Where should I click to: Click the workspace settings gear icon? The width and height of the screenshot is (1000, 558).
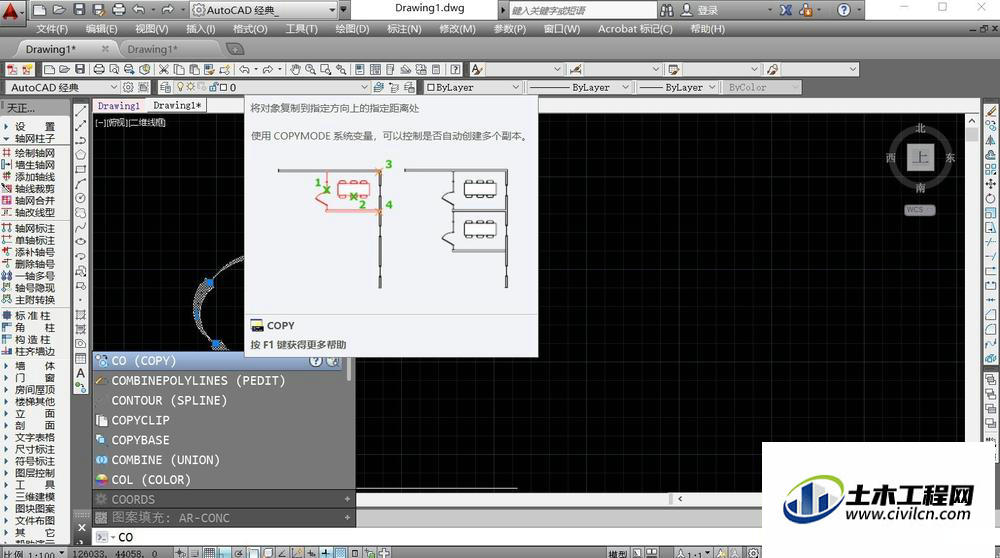(128, 87)
